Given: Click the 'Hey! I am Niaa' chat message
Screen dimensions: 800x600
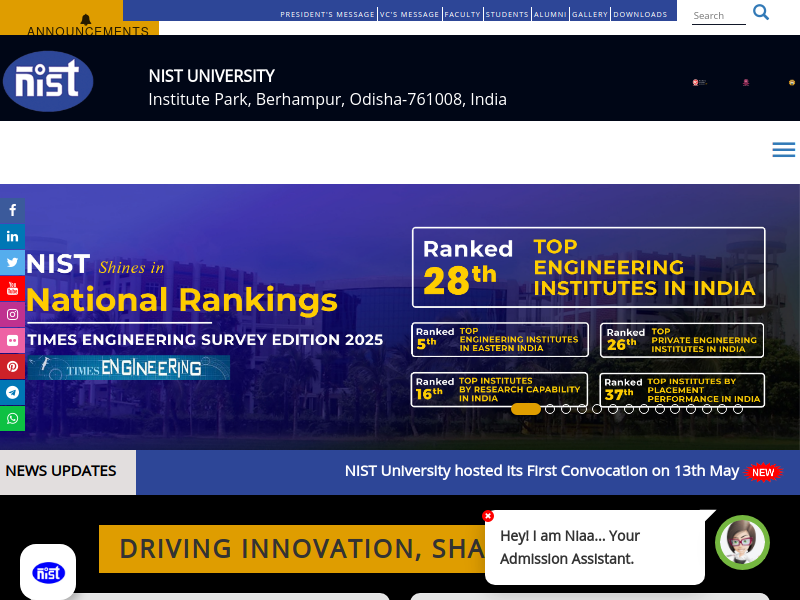Looking at the screenshot, I should point(570,547).
